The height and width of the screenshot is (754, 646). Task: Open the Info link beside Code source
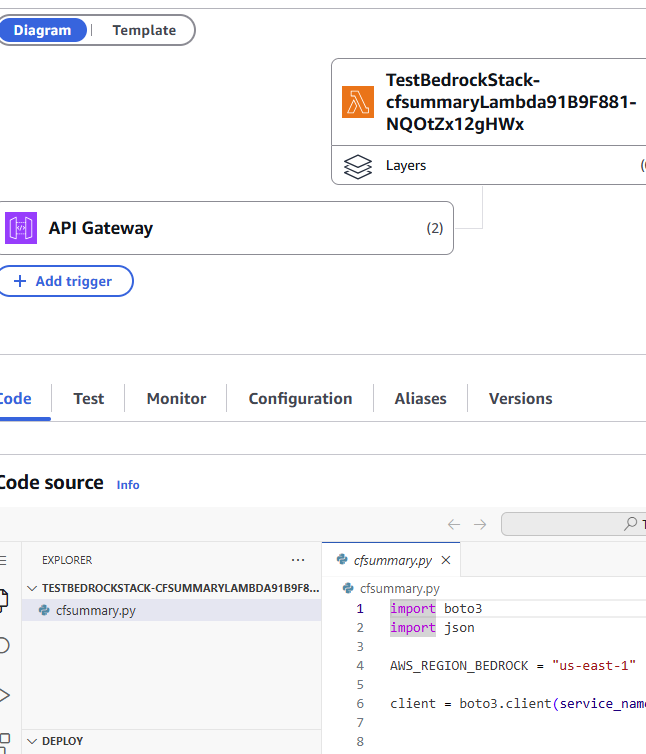128,485
